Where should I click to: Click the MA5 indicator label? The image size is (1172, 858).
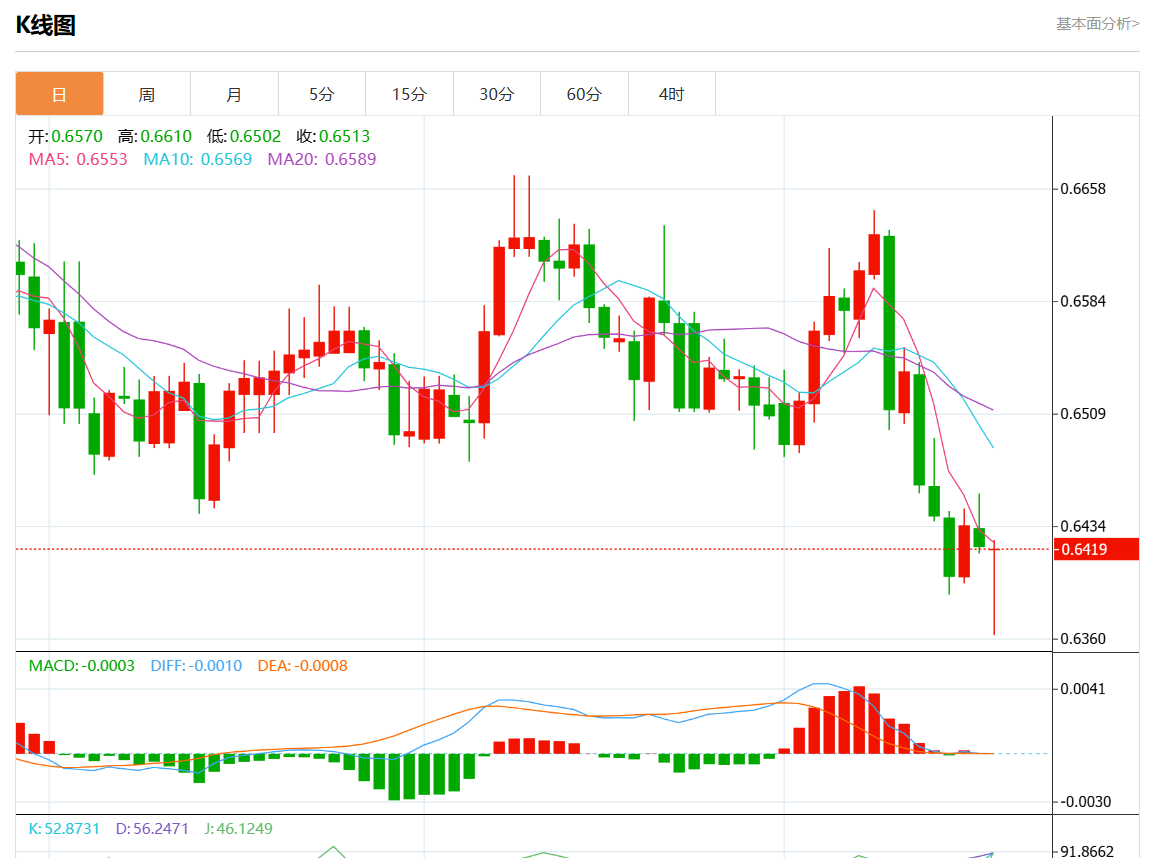pyautogui.click(x=78, y=159)
